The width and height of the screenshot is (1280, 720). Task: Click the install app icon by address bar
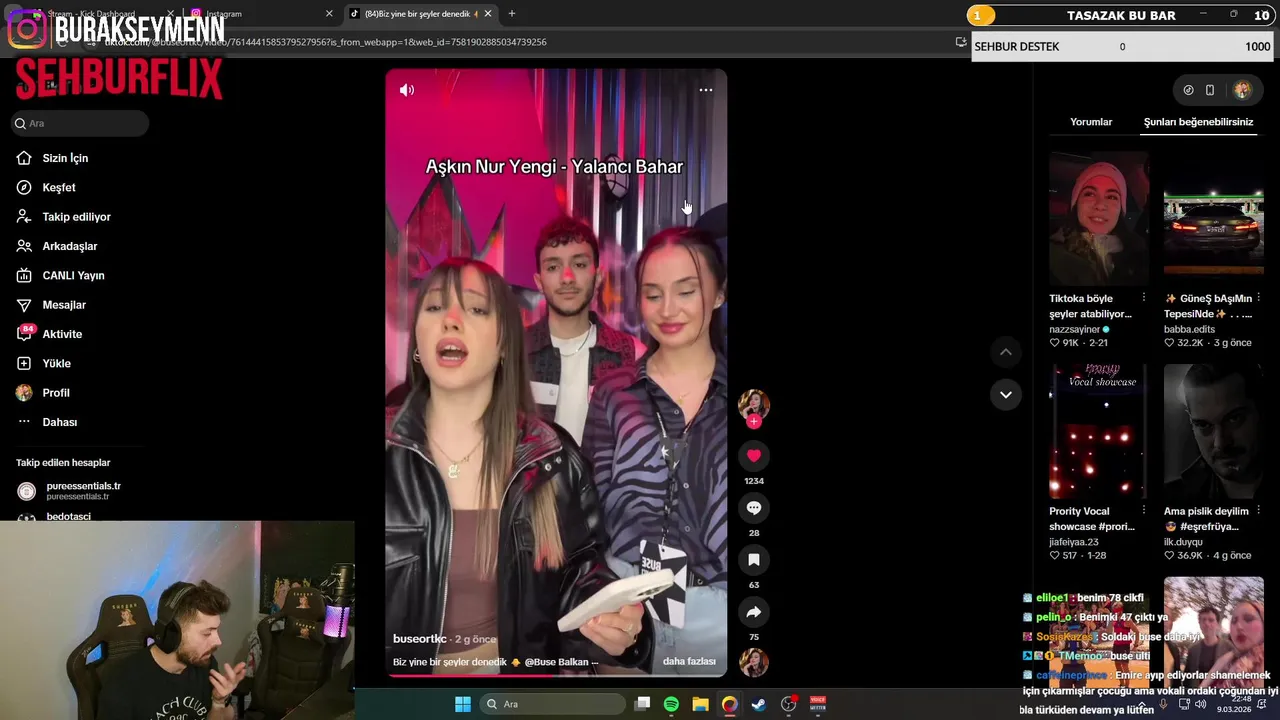[961, 42]
